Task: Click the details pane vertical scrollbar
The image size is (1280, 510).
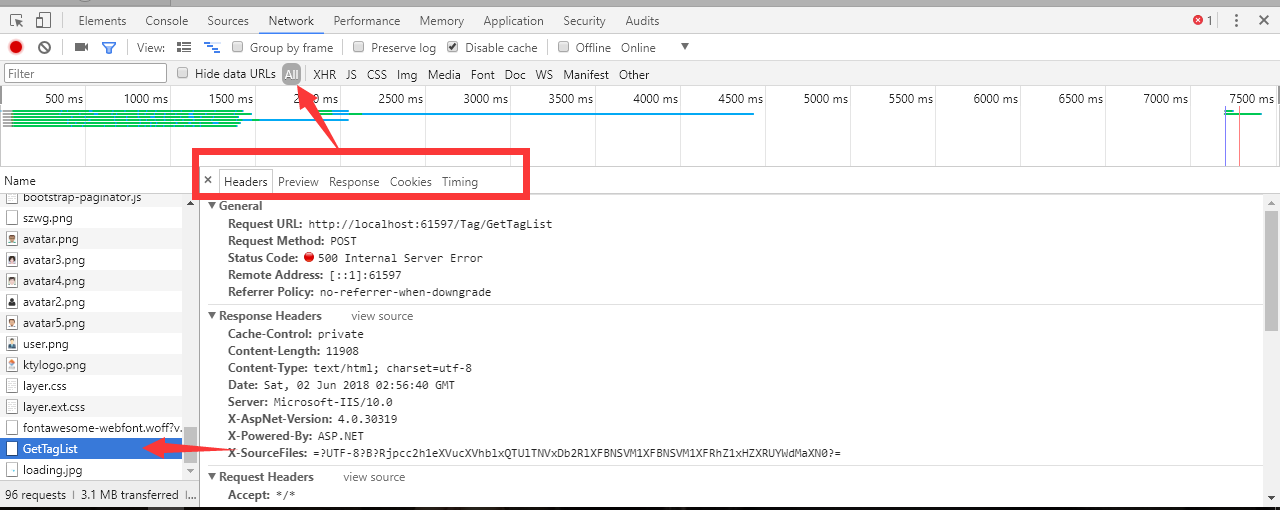Action: [1272, 270]
